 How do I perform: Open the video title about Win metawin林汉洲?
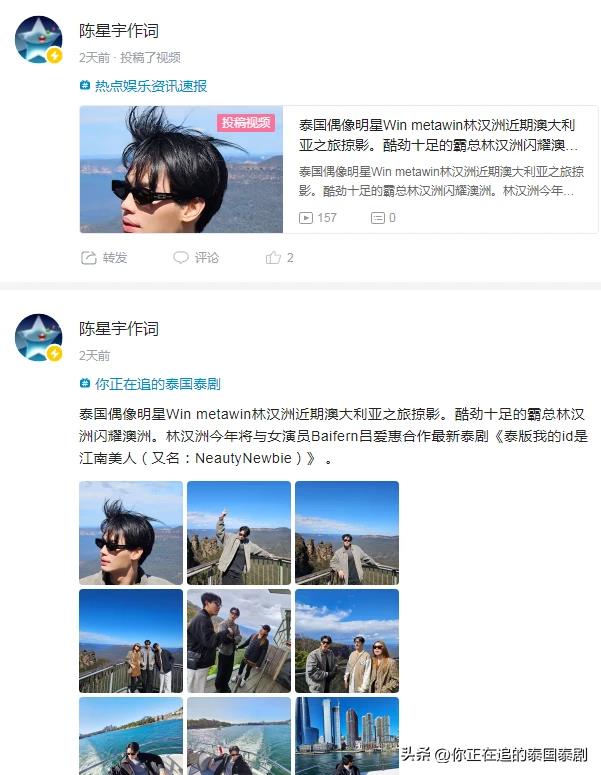(x=438, y=135)
